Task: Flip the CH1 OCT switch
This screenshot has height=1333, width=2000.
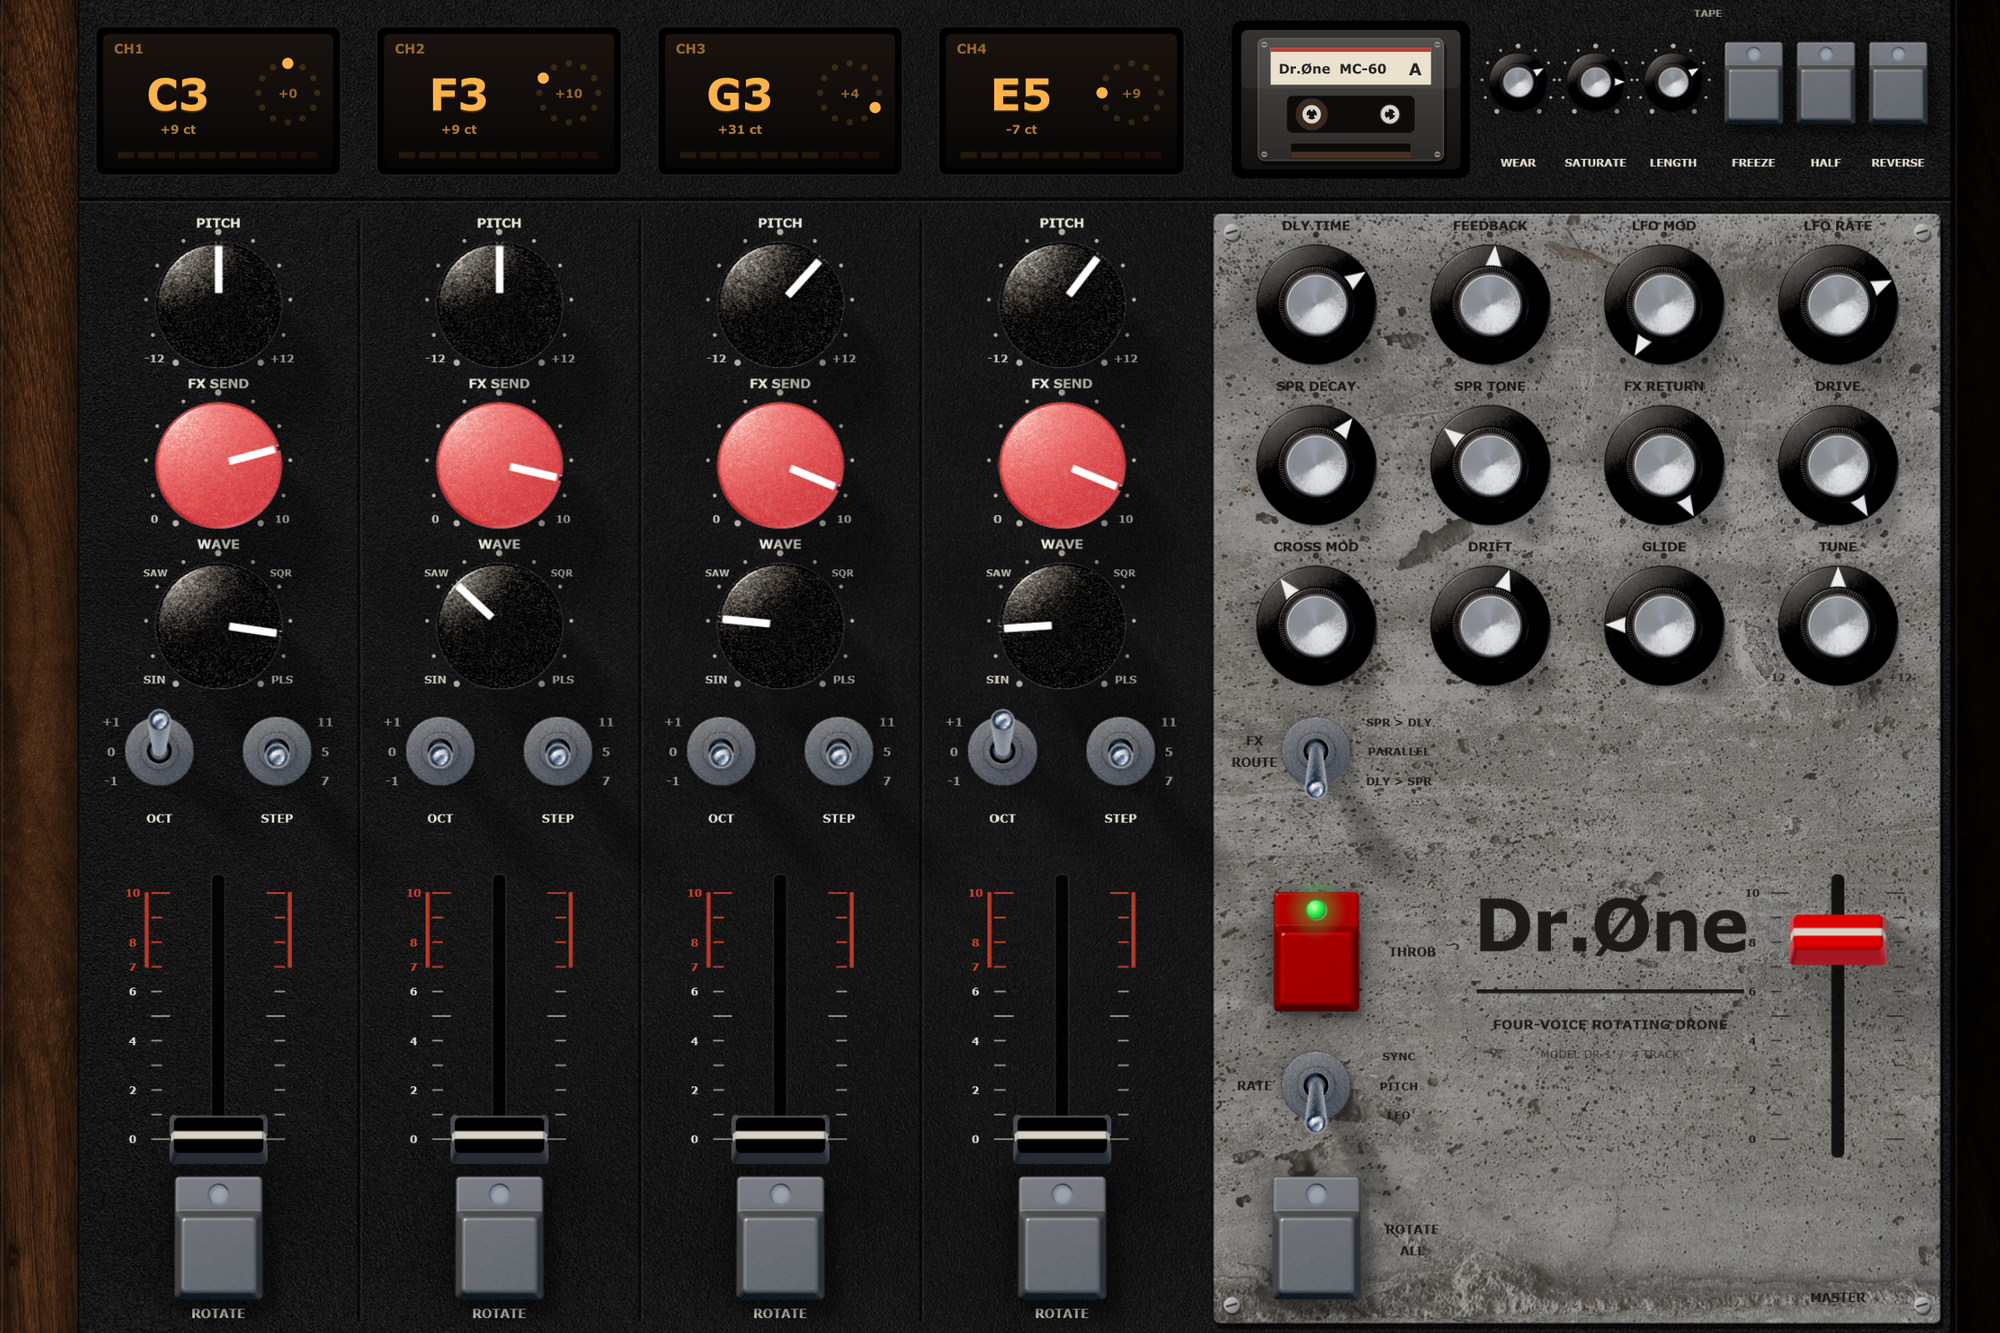Action: 159,747
